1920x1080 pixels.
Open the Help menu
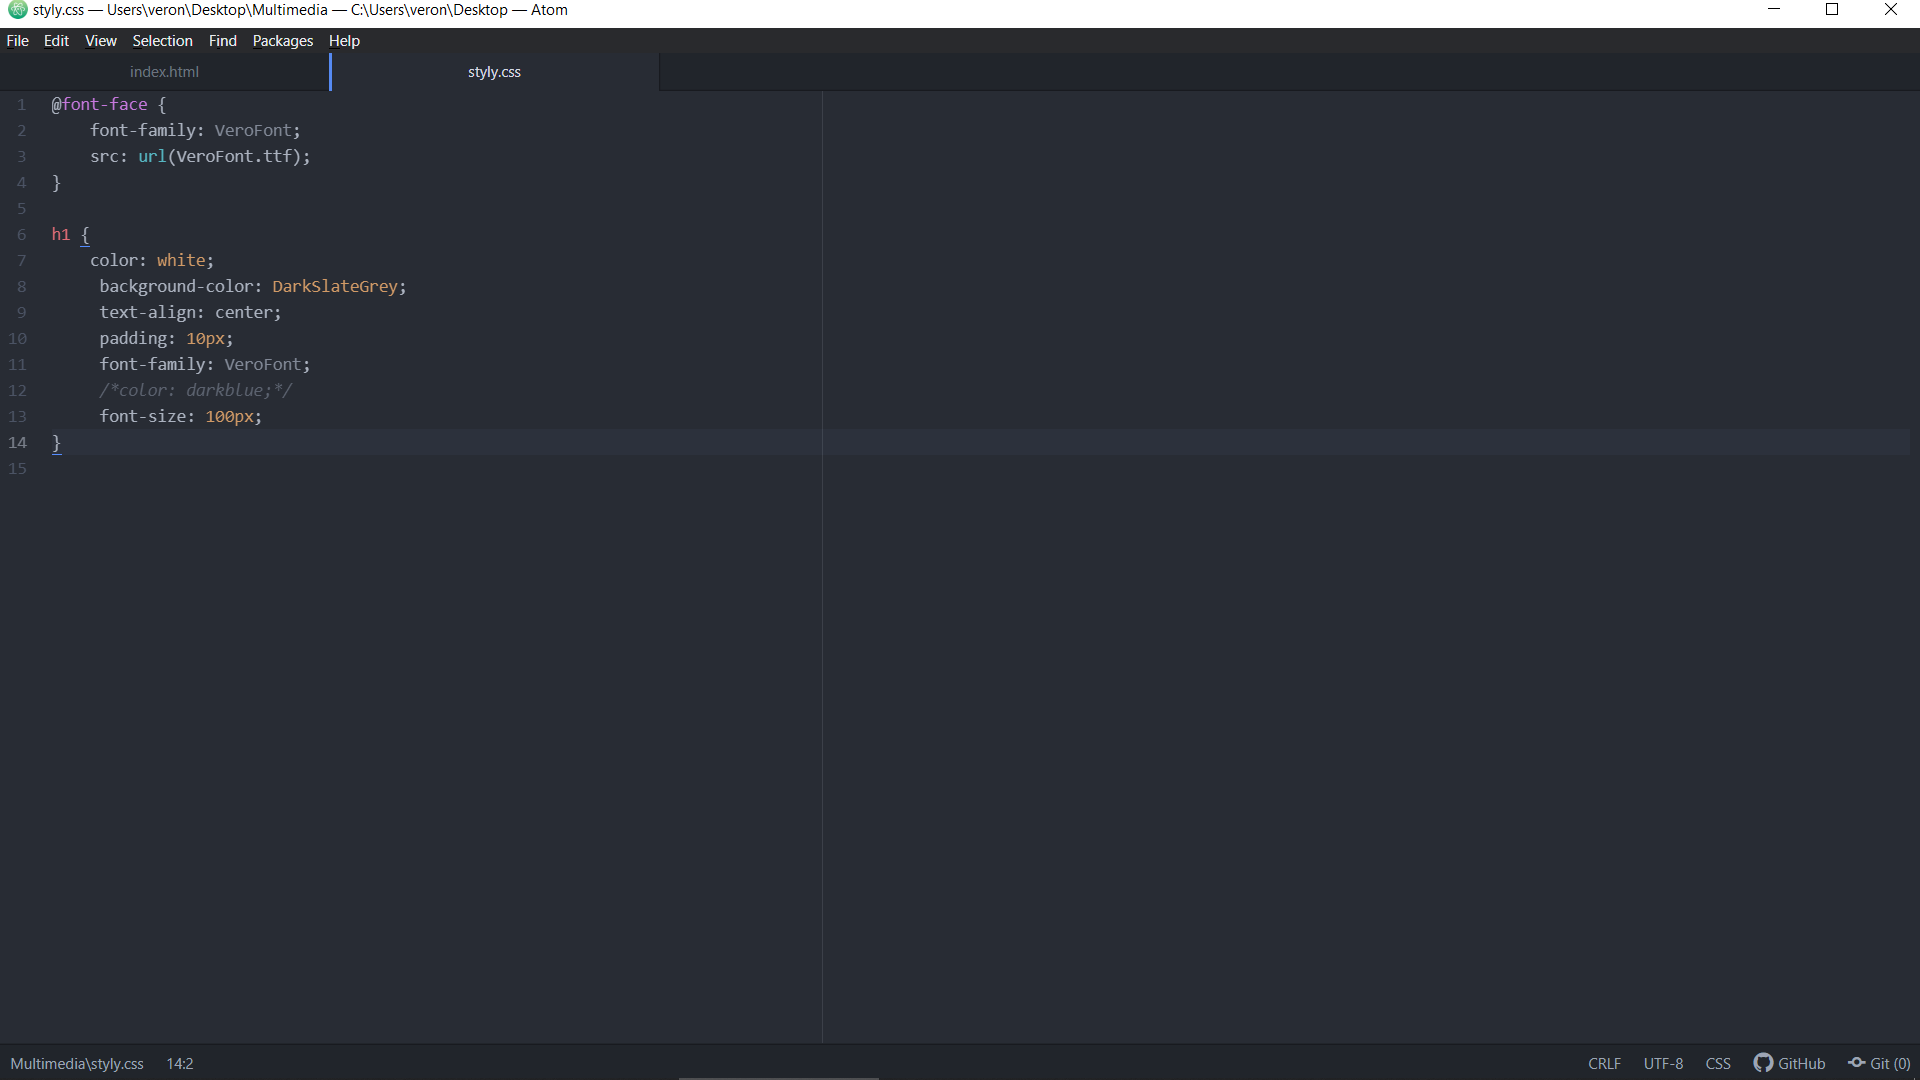point(344,41)
